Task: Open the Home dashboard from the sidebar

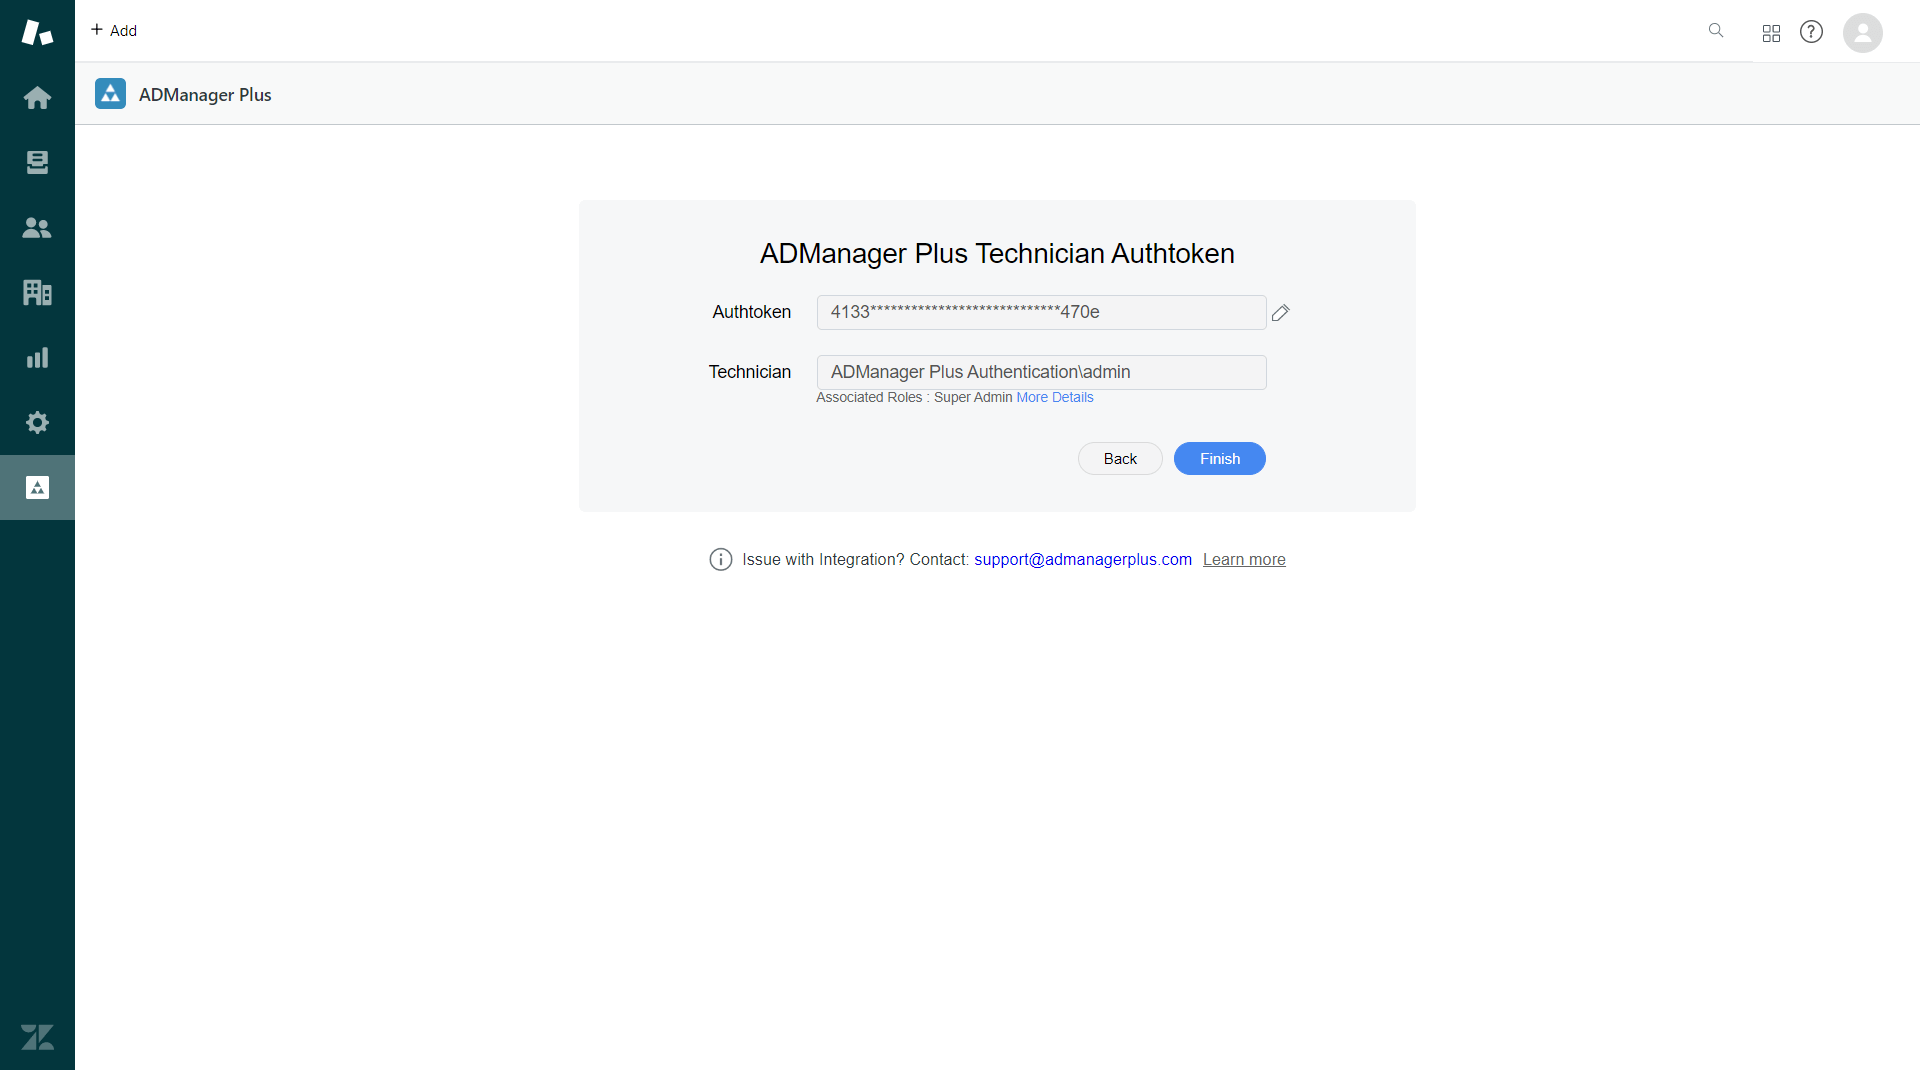Action: click(x=37, y=97)
